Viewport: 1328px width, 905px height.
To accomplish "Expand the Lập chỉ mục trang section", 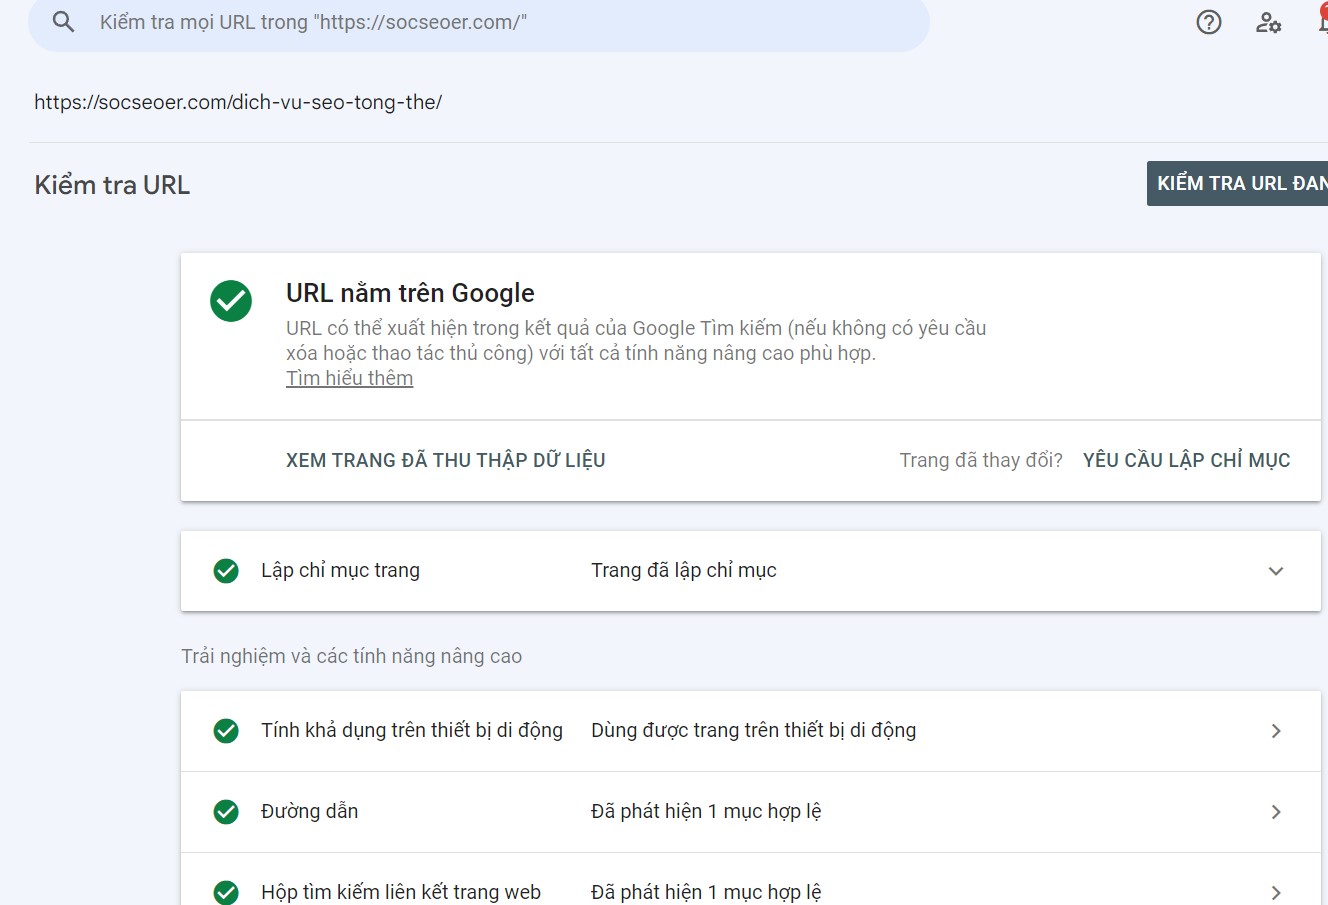I will click(1276, 571).
